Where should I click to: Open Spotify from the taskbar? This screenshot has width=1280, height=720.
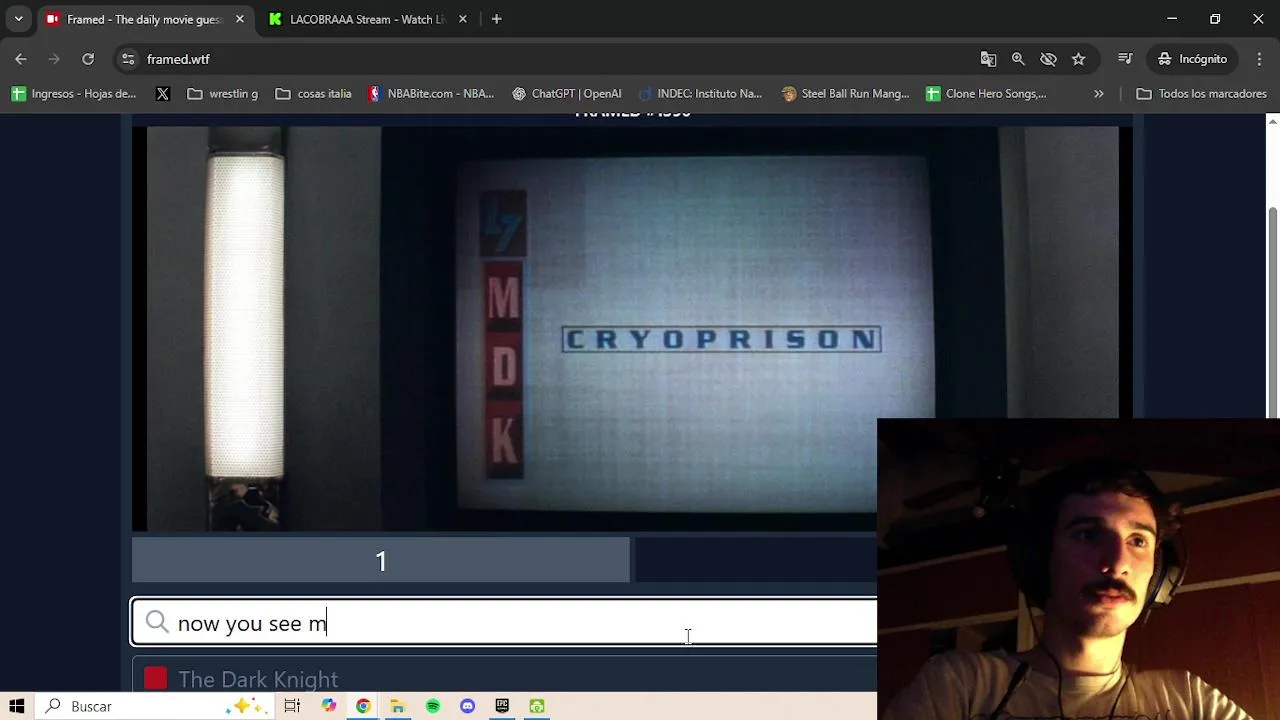pos(433,706)
